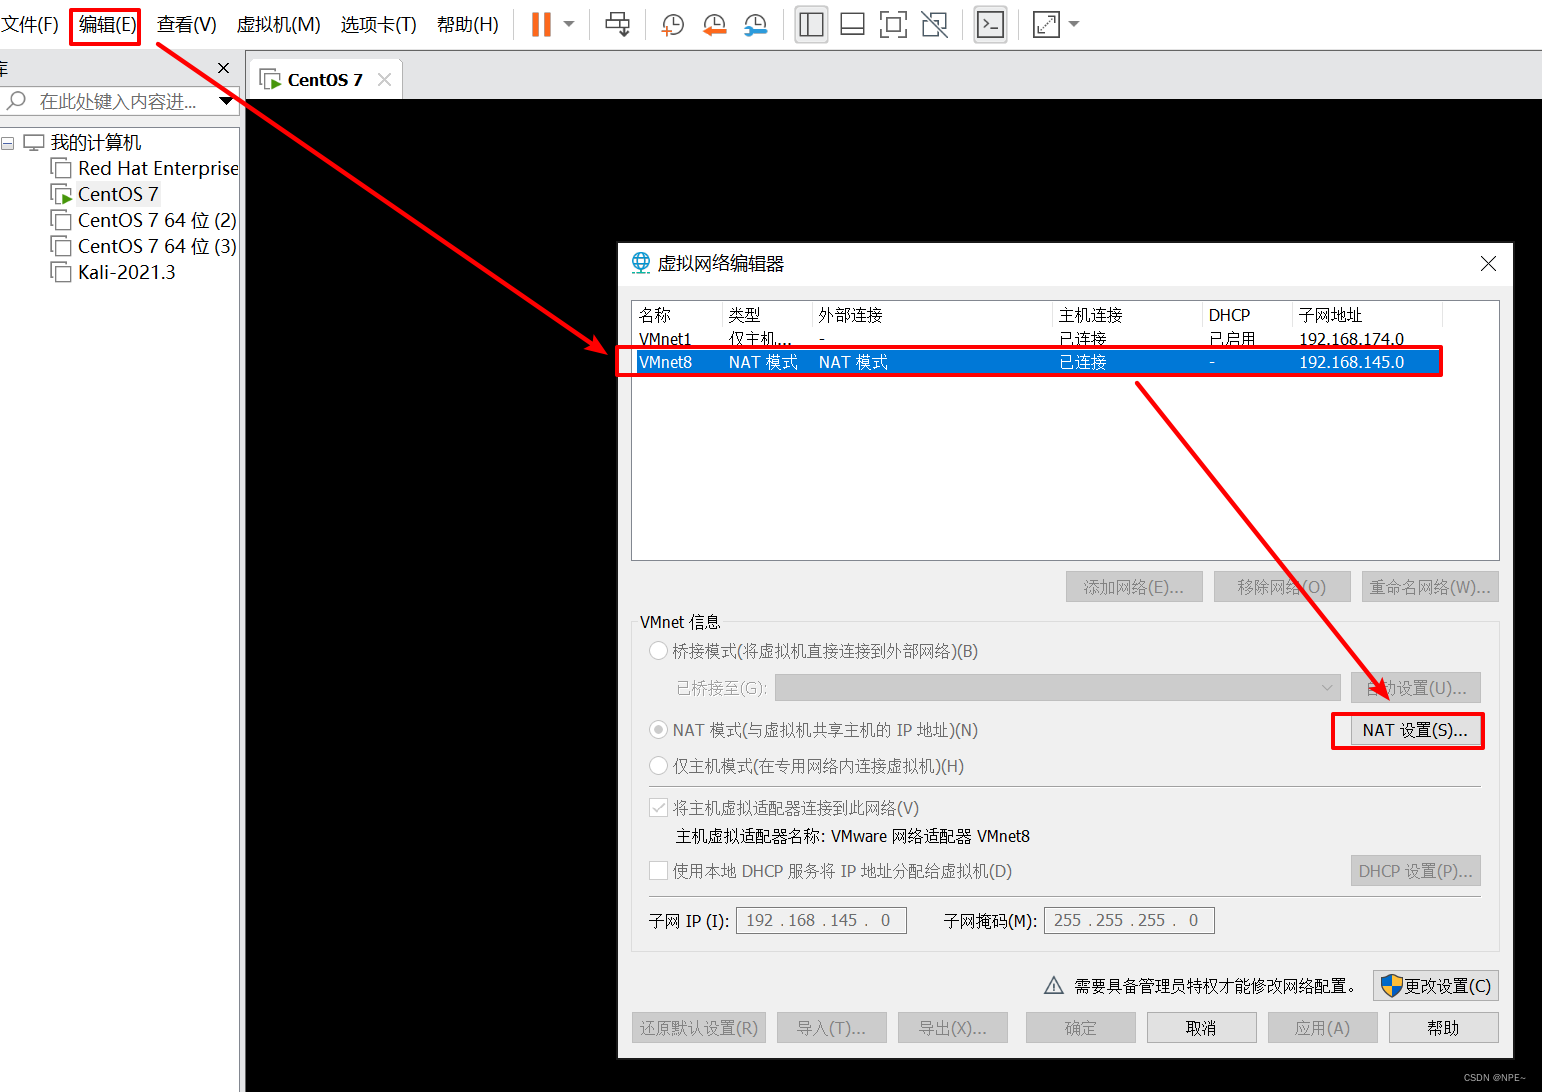The height and width of the screenshot is (1092, 1542).
Task: Click the pause virtual machine icon
Action: (x=541, y=24)
